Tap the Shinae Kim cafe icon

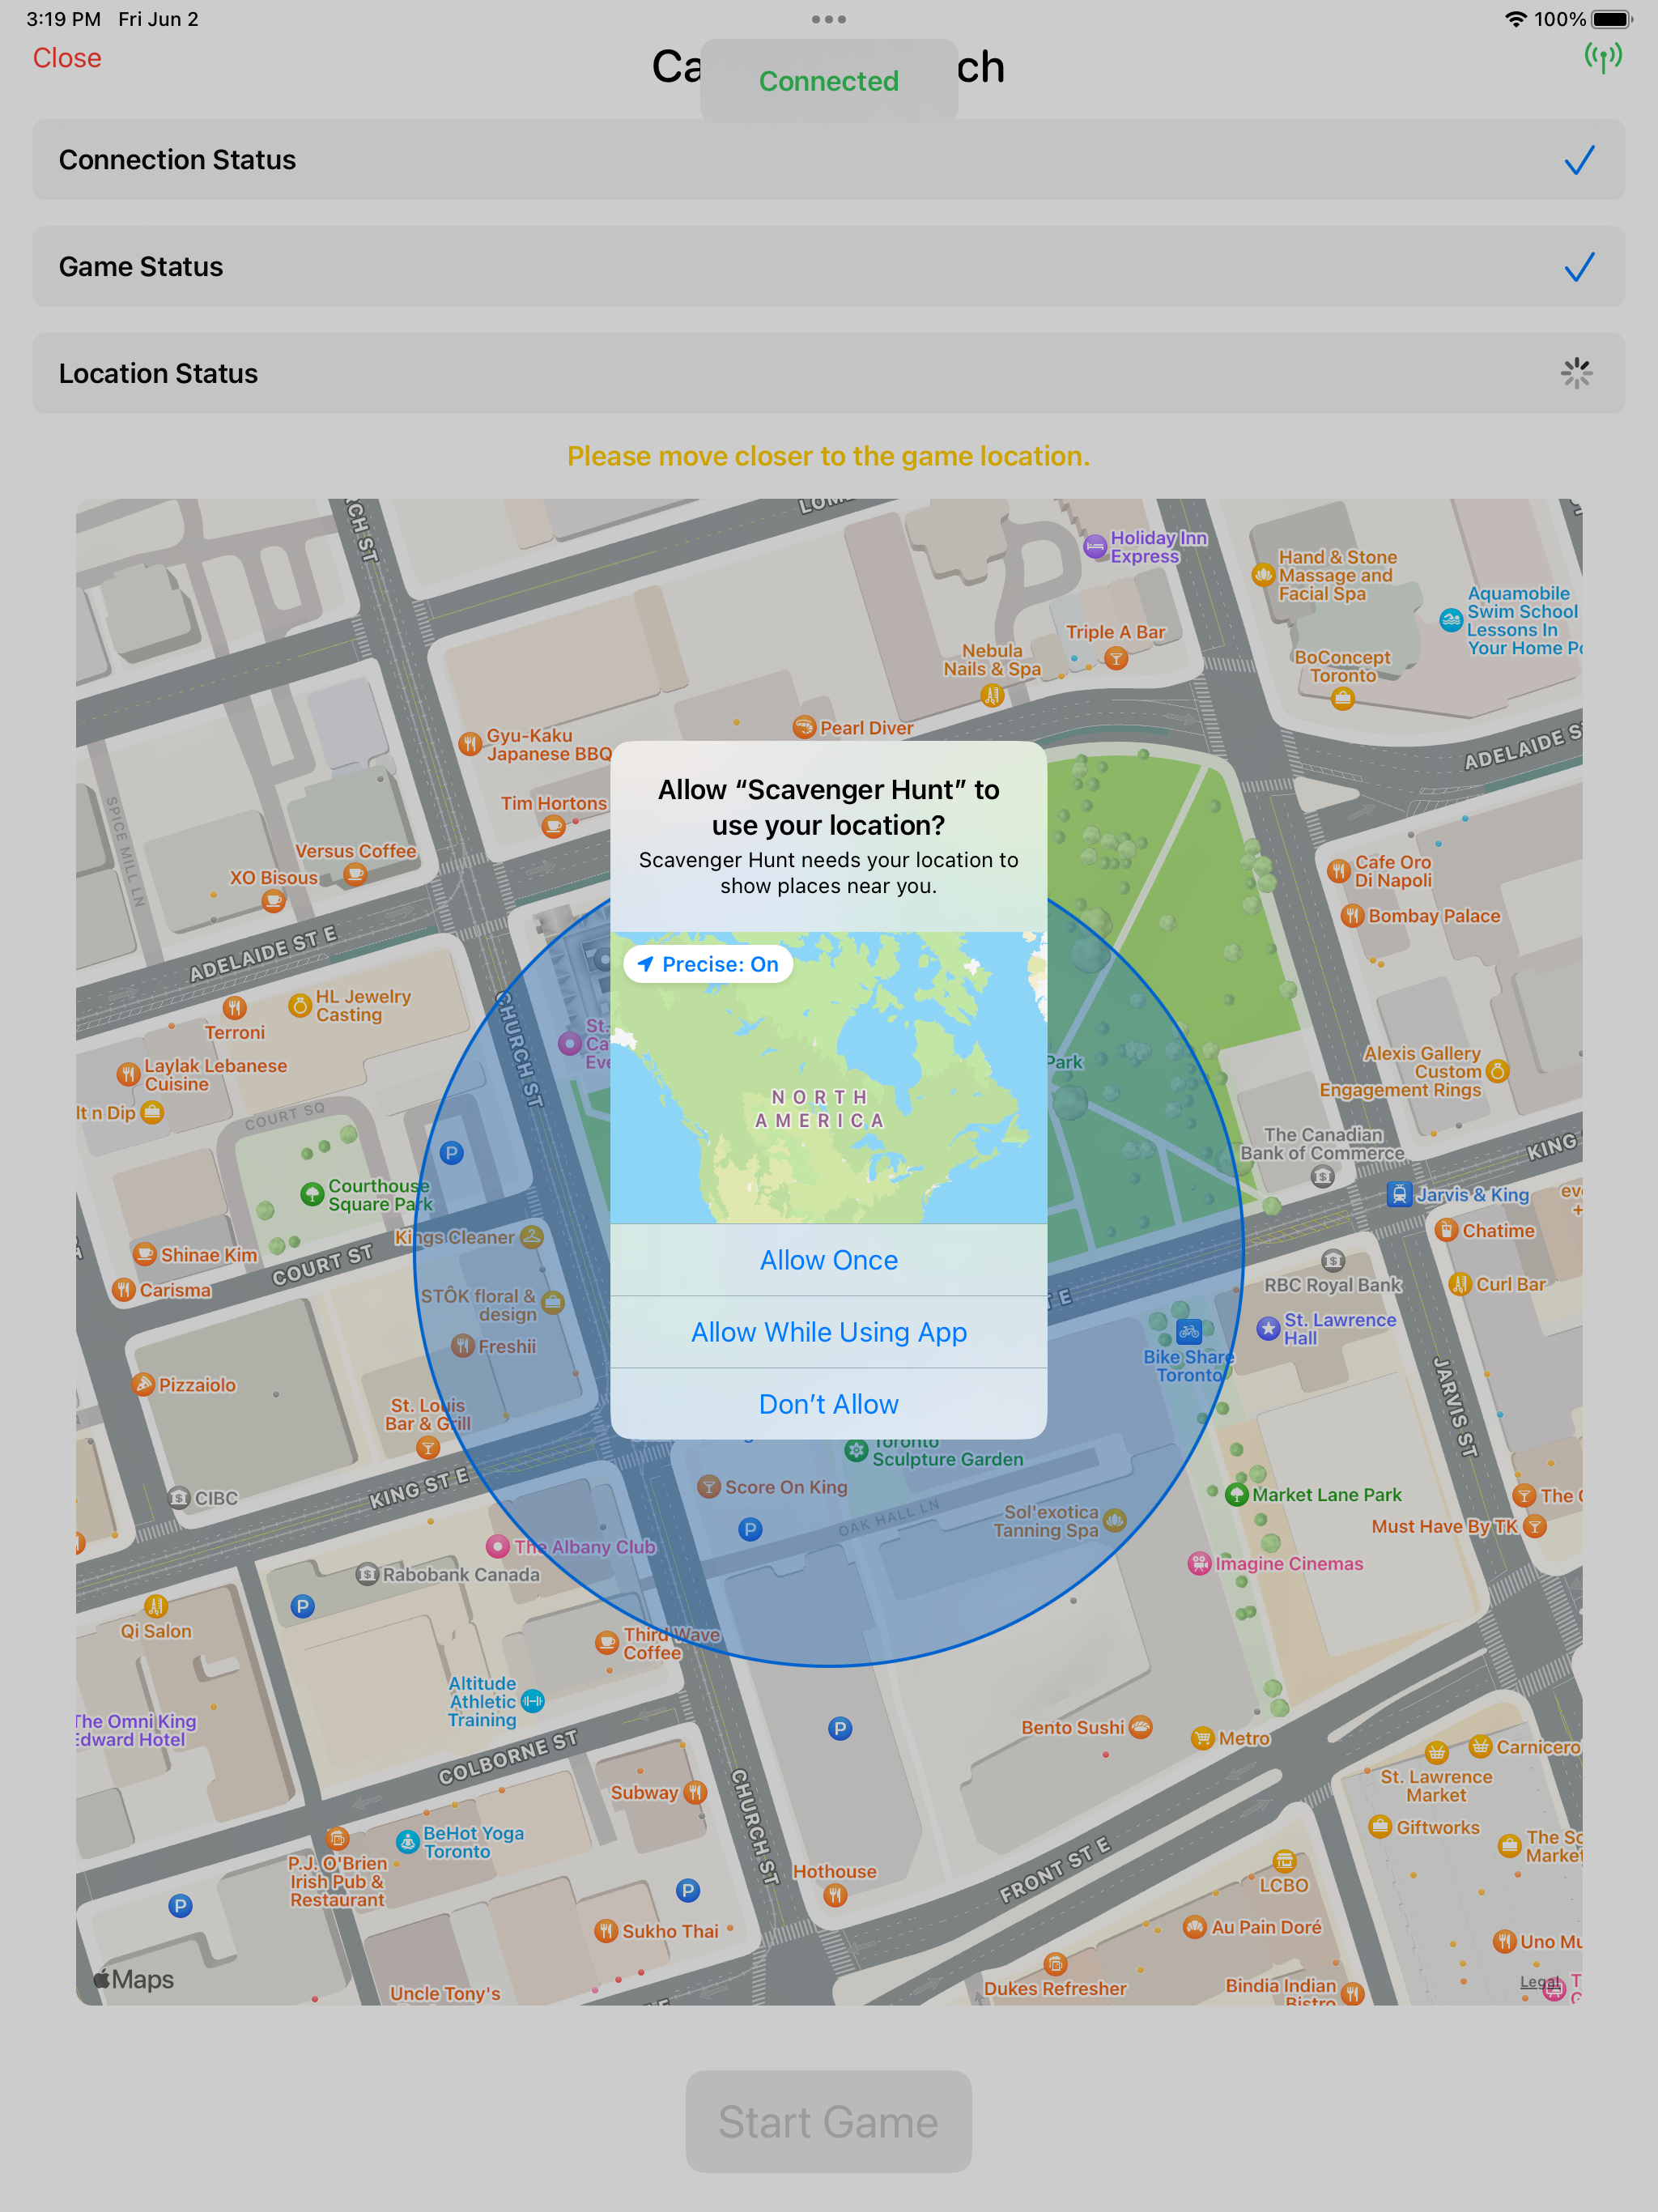click(145, 1254)
